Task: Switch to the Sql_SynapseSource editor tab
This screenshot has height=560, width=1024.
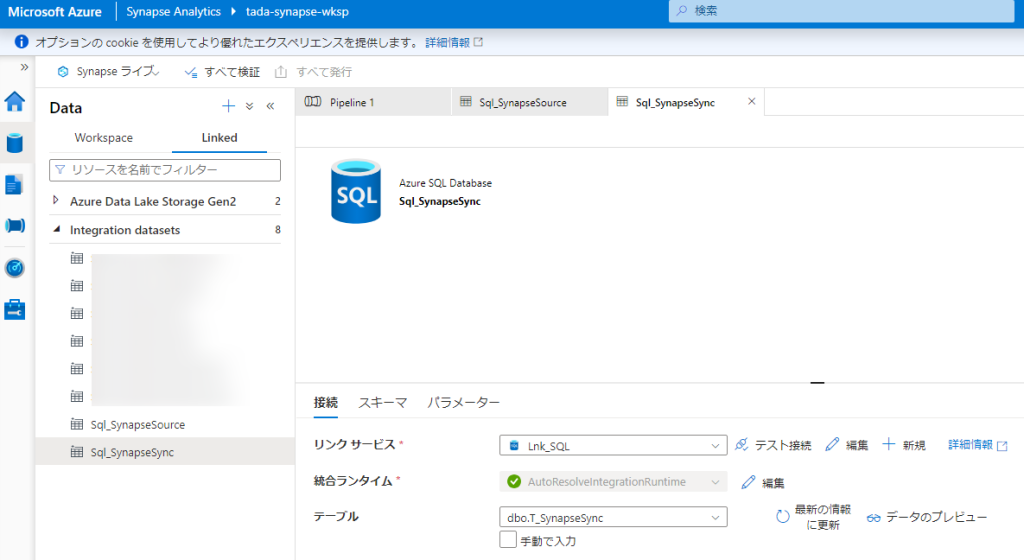Action: coord(530,102)
